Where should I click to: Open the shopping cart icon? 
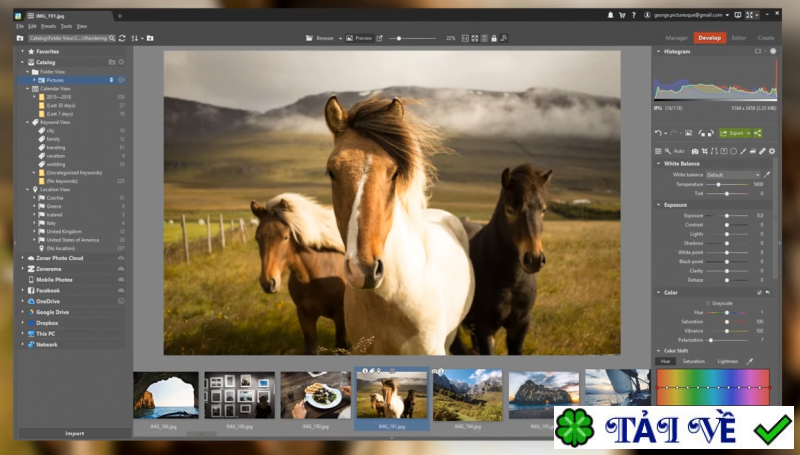click(x=621, y=15)
